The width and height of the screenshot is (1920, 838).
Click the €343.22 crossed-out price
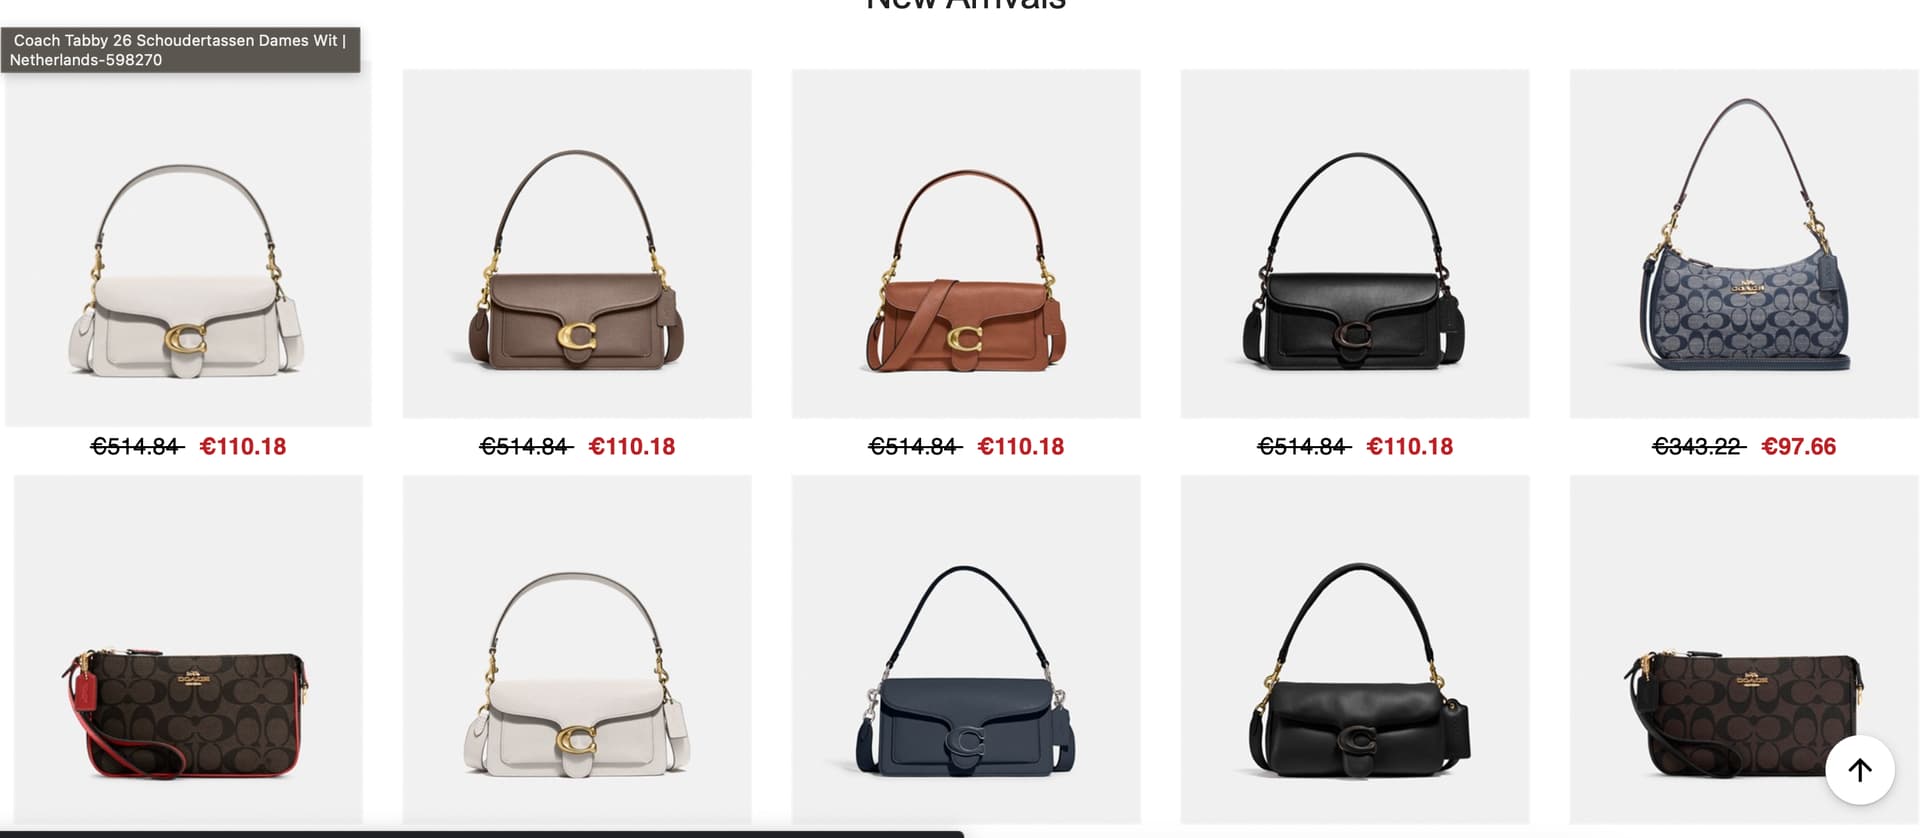pyautogui.click(x=1698, y=446)
